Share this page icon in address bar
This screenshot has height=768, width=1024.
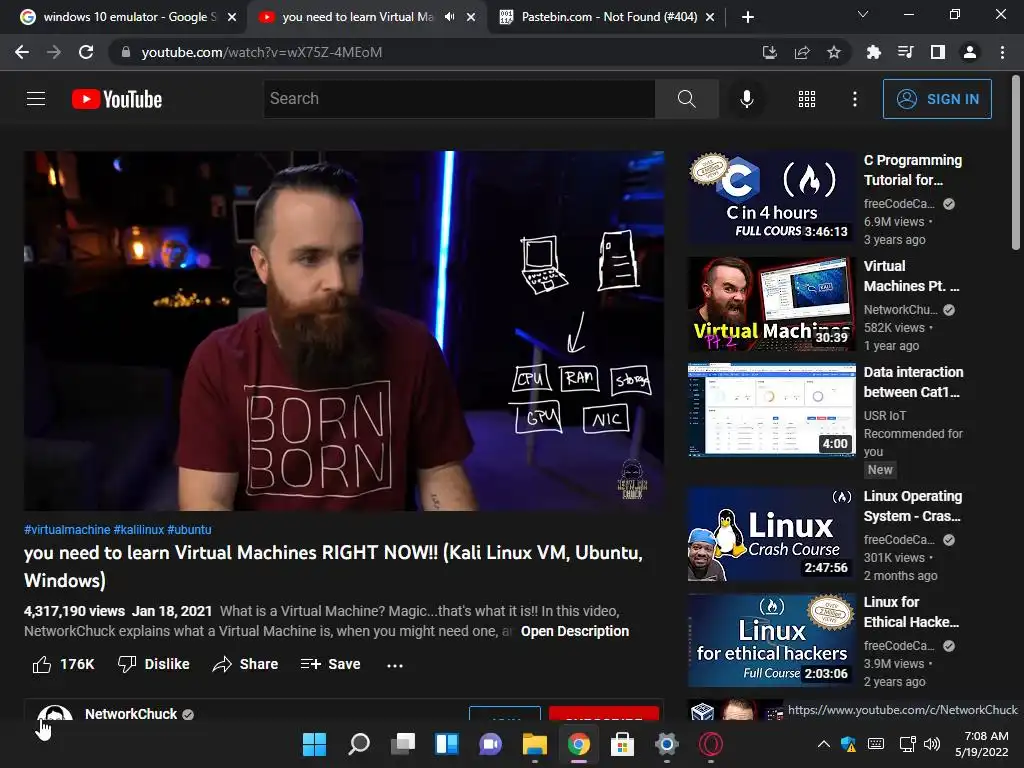point(802,52)
